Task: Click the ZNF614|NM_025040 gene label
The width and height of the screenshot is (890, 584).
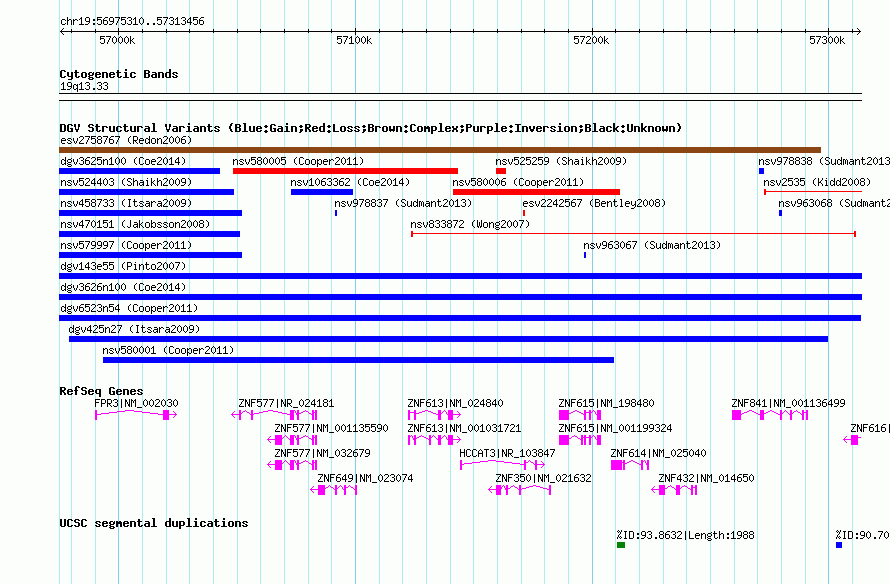Action: (x=658, y=453)
